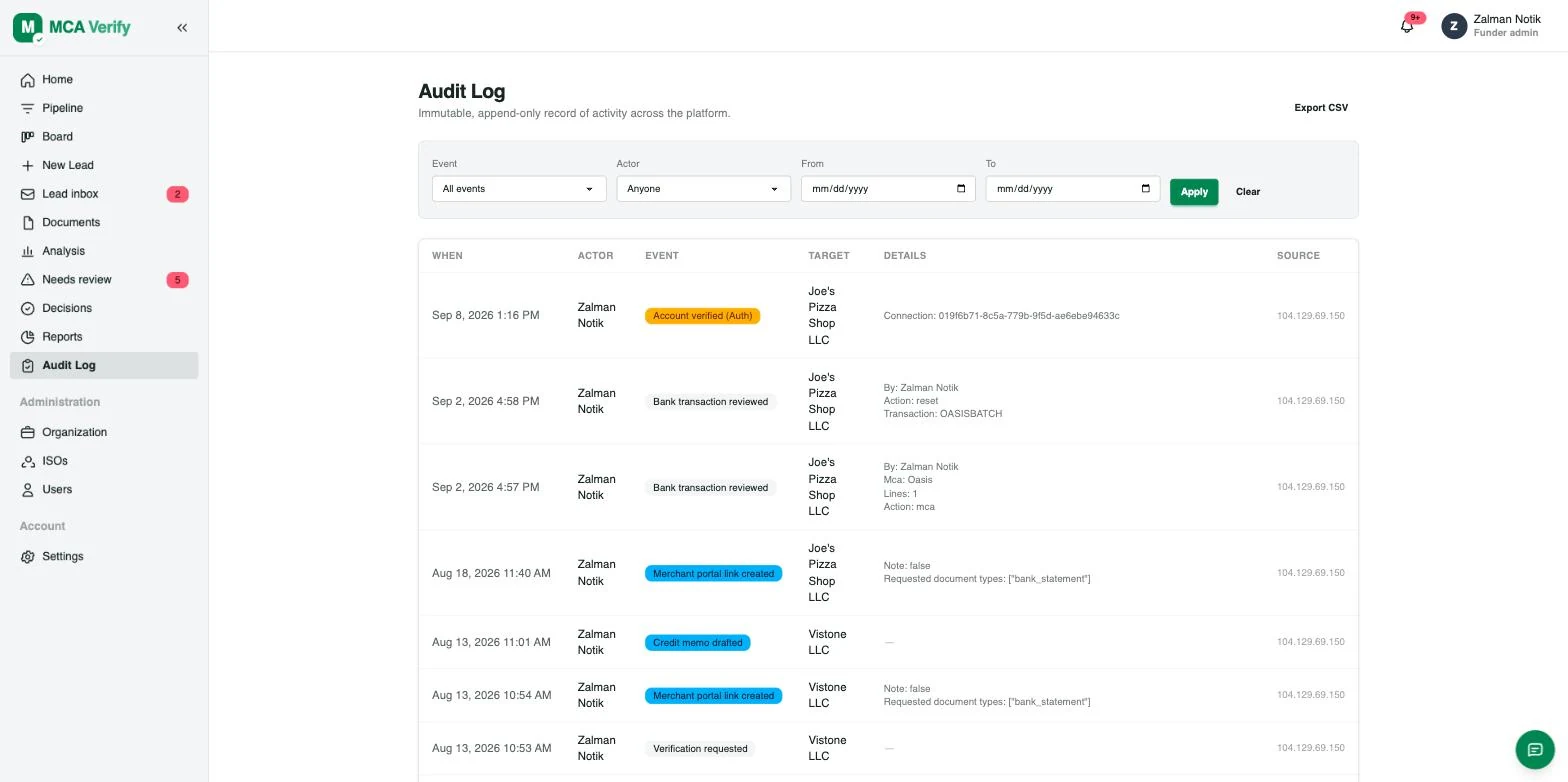Click the Sep 2, 2026 4:57 PM timestamp
This screenshot has width=1568, height=782.
(486, 488)
